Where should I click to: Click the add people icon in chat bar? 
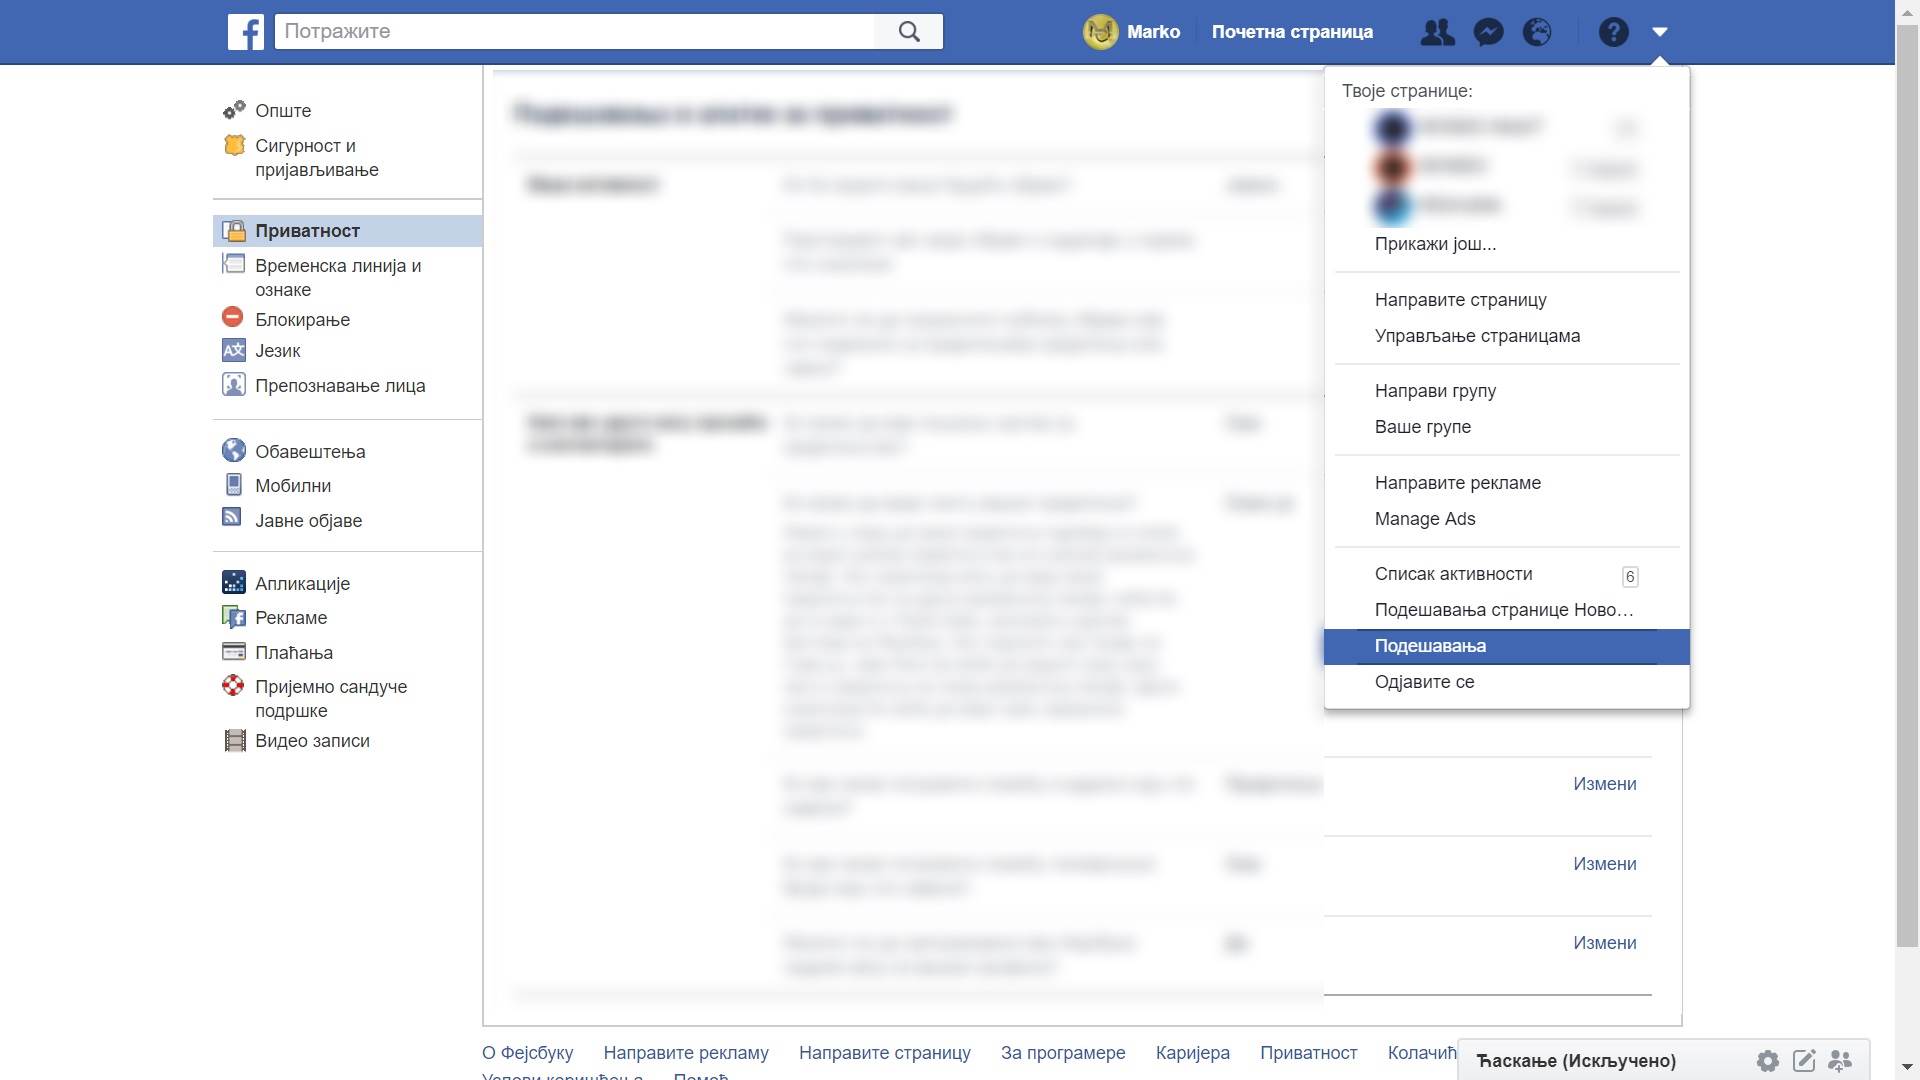(x=1841, y=1061)
